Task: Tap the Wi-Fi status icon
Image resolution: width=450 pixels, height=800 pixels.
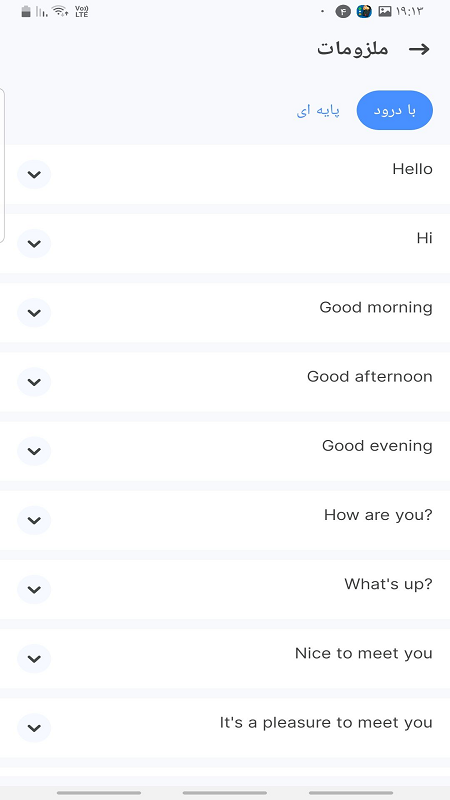Action: pyautogui.click(x=60, y=11)
